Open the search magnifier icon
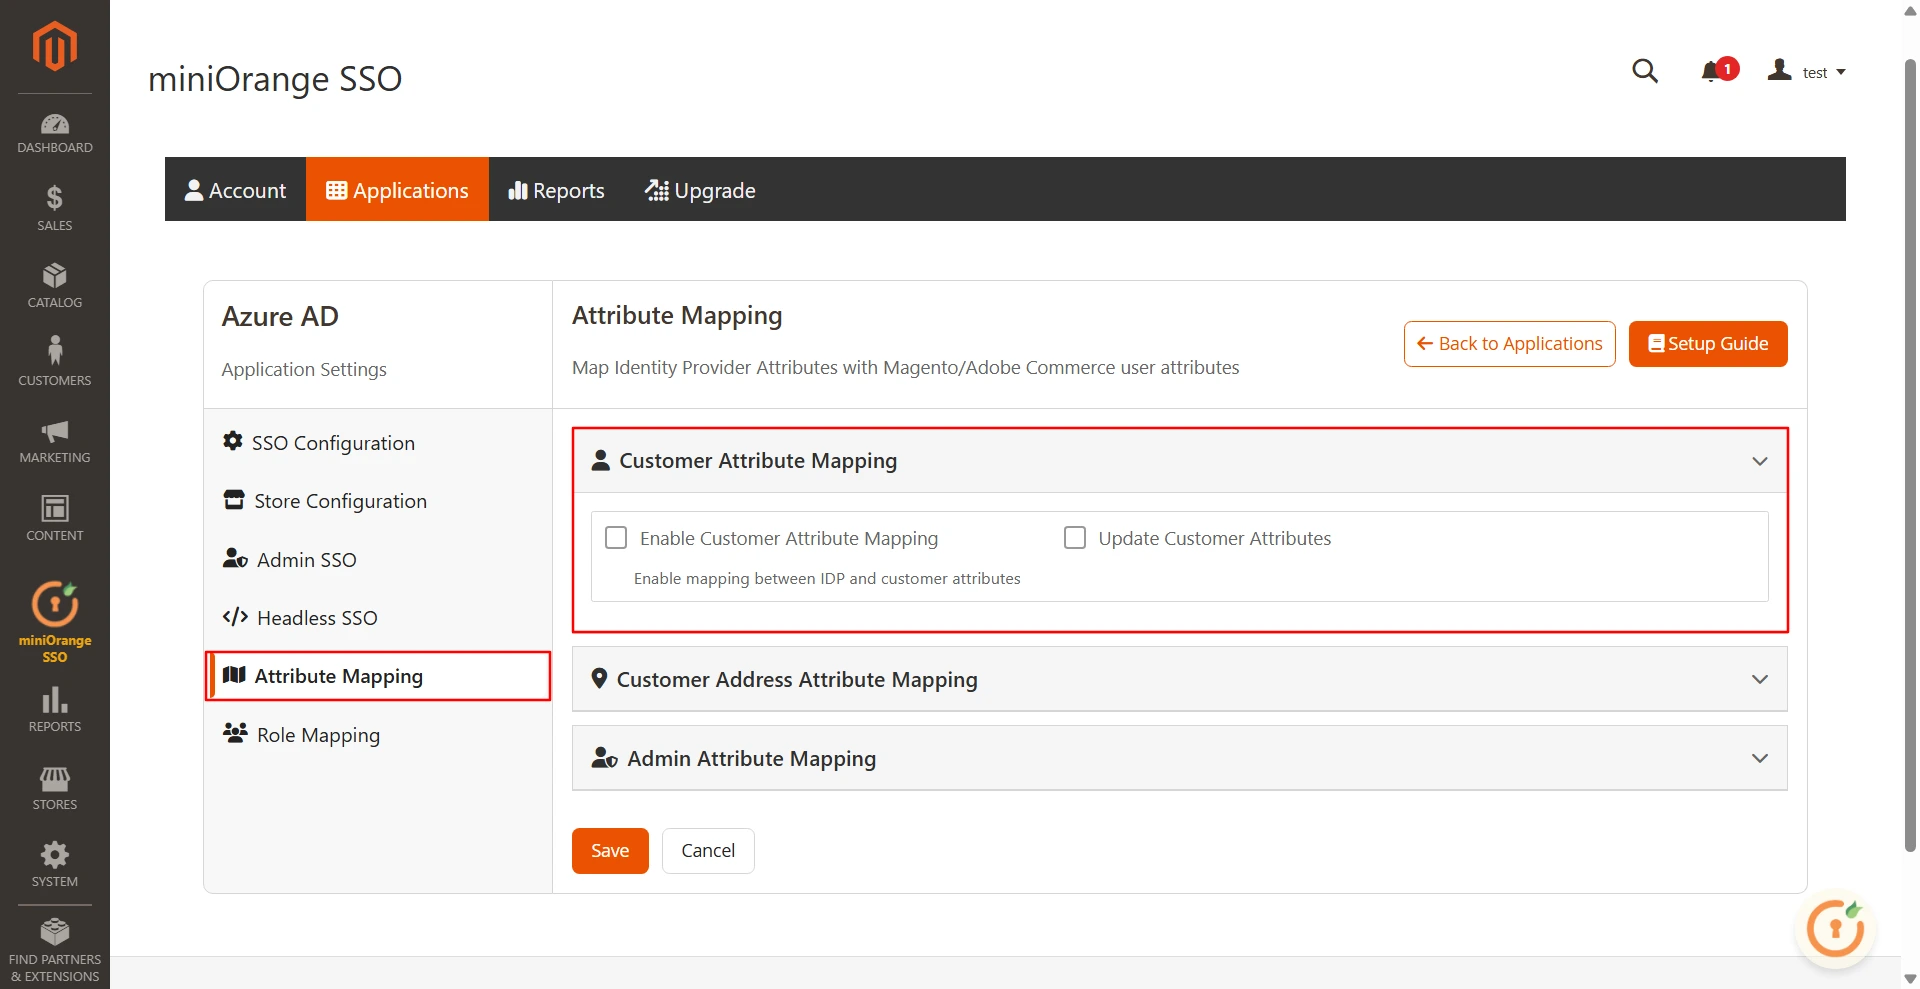Screen dimensions: 1920x989 (x=1645, y=71)
